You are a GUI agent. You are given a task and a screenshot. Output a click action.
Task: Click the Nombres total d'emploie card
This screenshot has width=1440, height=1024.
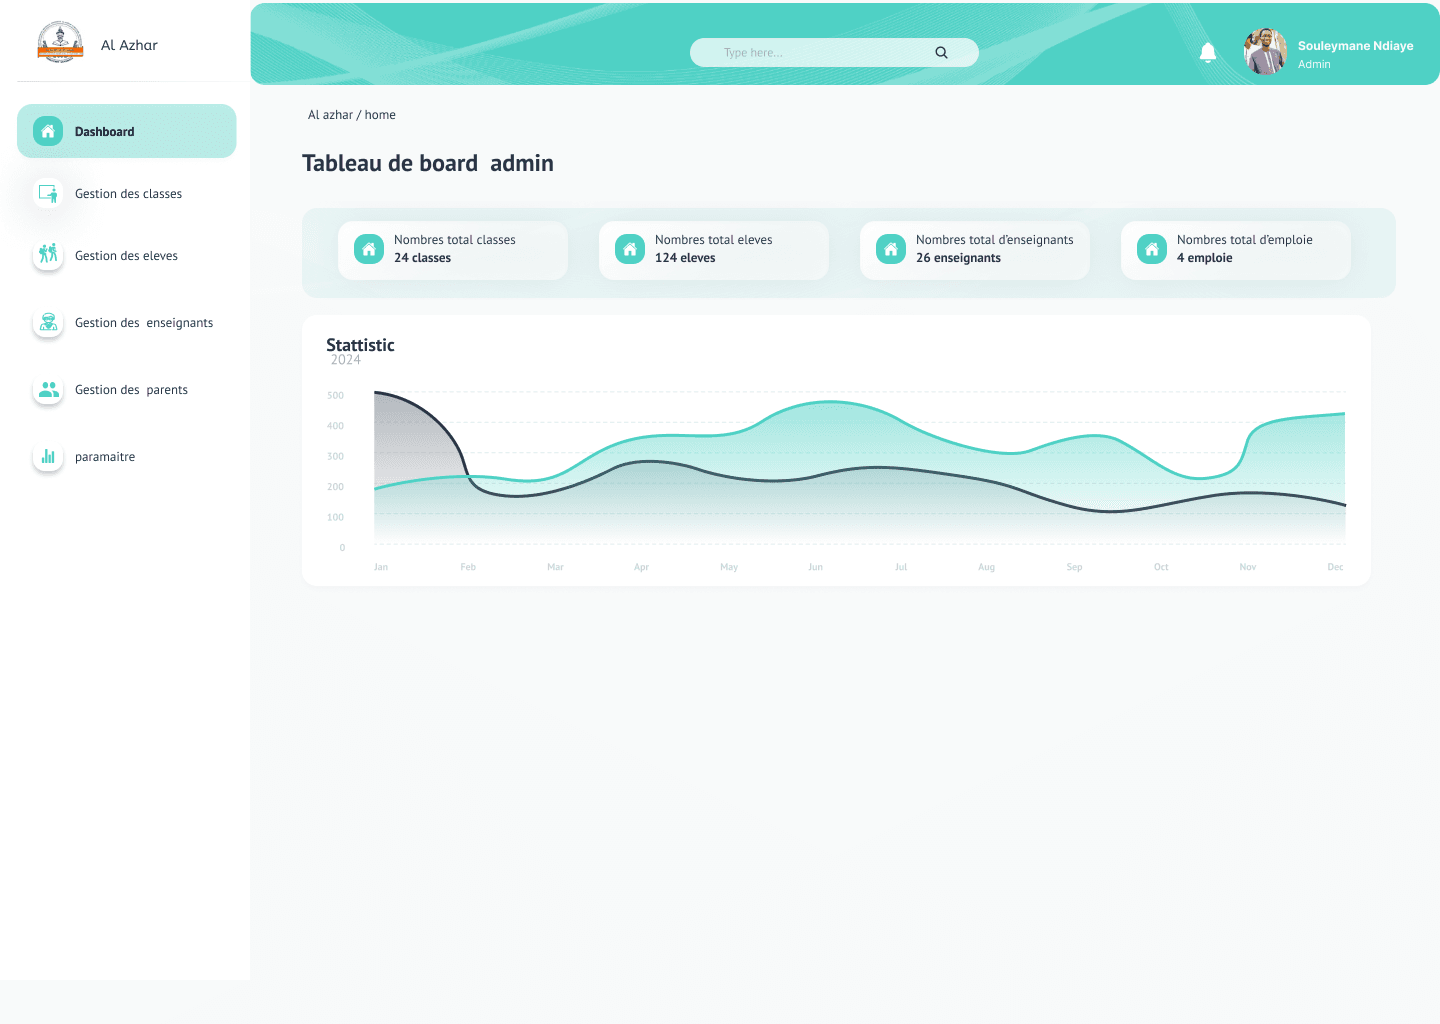pyautogui.click(x=1236, y=250)
